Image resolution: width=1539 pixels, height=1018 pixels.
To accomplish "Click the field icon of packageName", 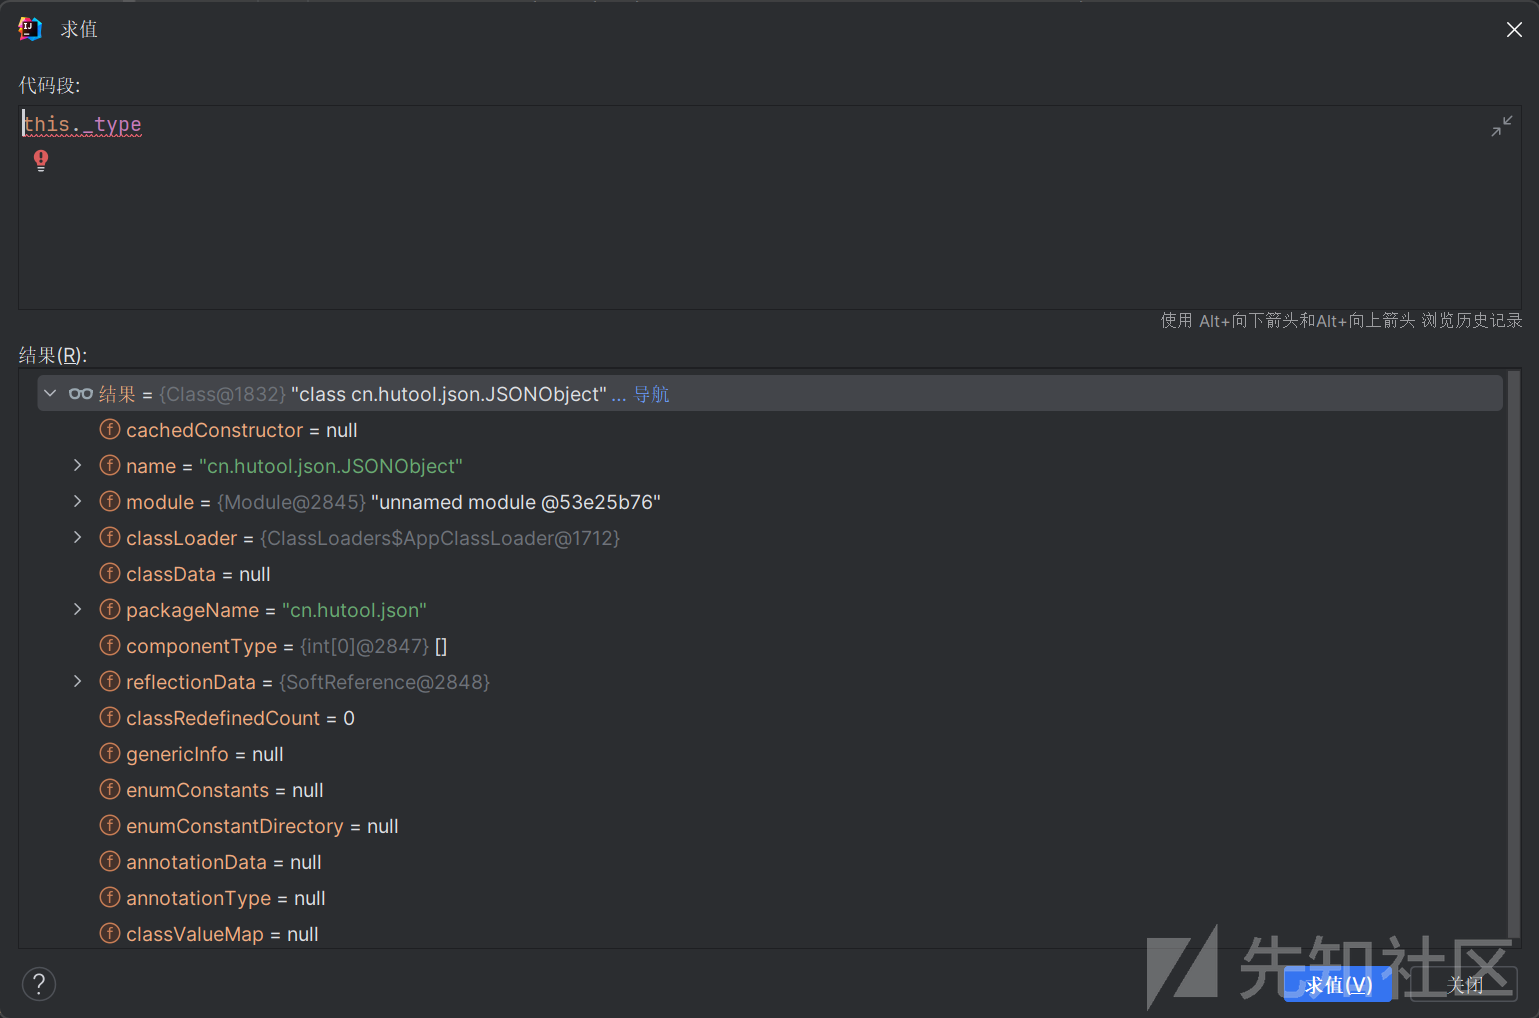I will pos(110,610).
